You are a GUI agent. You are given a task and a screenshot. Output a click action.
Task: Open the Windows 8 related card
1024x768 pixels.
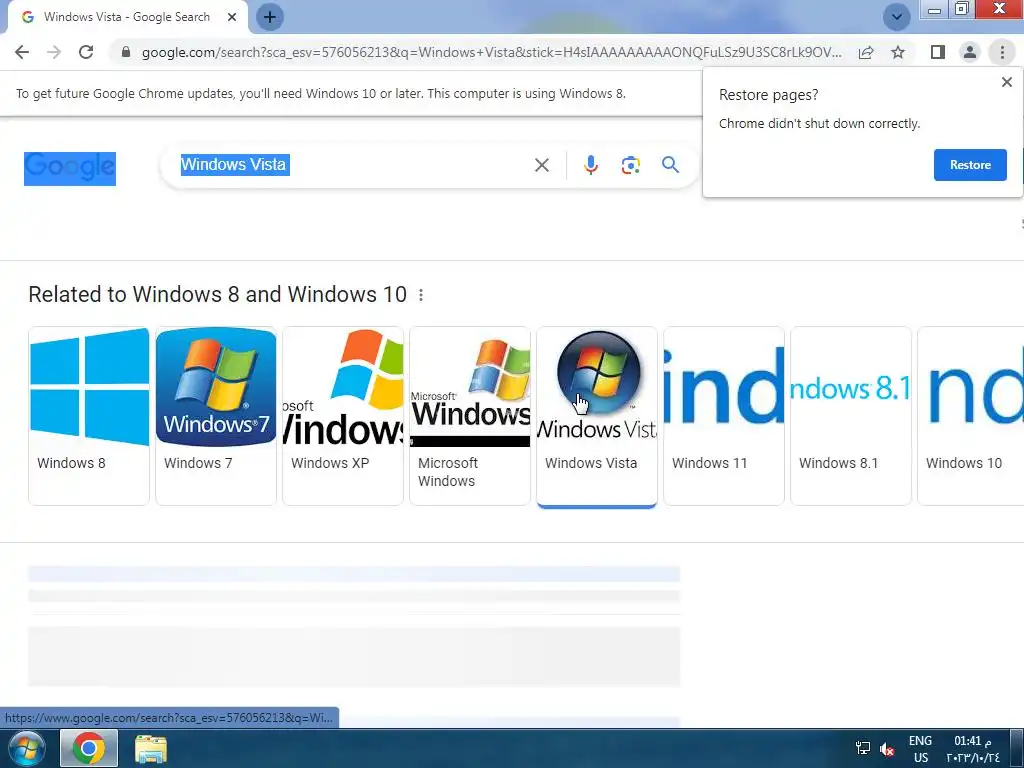[89, 416]
